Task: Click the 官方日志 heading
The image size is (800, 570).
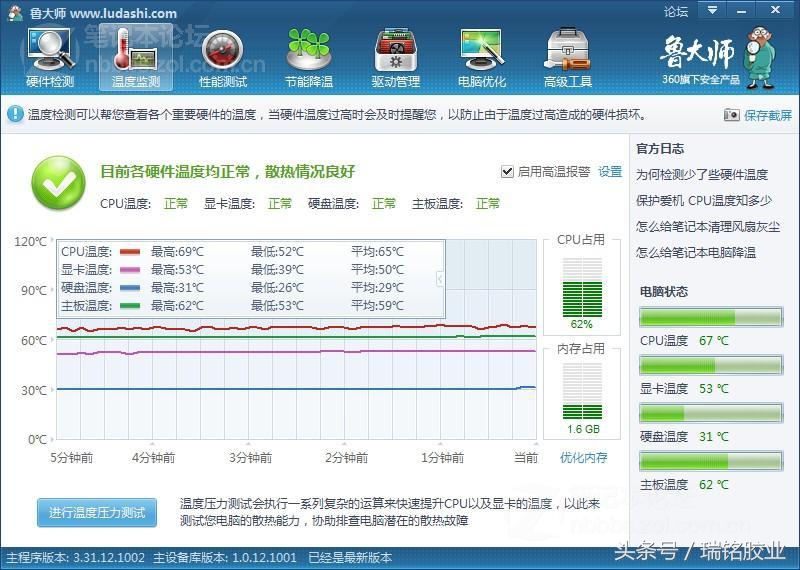Action: pos(660,149)
